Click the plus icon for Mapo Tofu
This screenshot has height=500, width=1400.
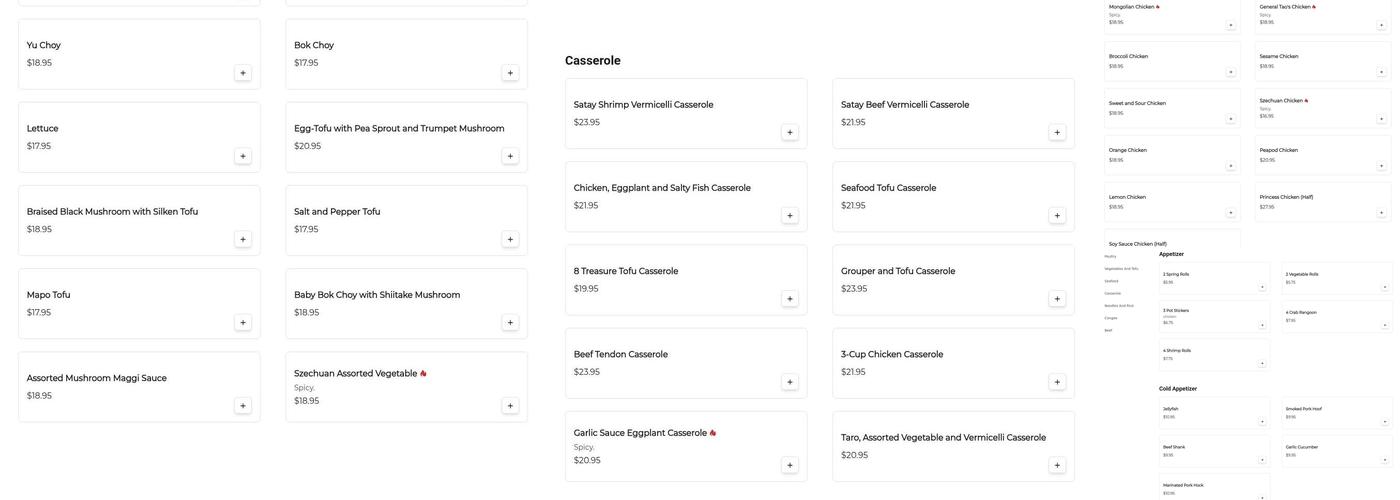click(x=243, y=323)
